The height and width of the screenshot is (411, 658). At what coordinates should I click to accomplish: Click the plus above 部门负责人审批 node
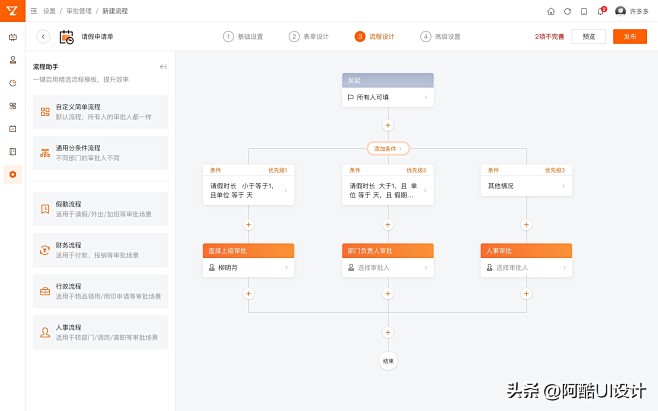[388, 225]
